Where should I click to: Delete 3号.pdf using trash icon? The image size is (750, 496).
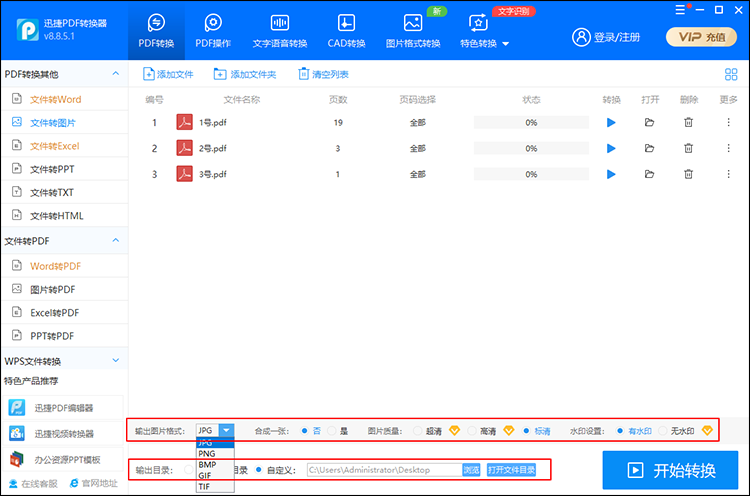coord(688,174)
